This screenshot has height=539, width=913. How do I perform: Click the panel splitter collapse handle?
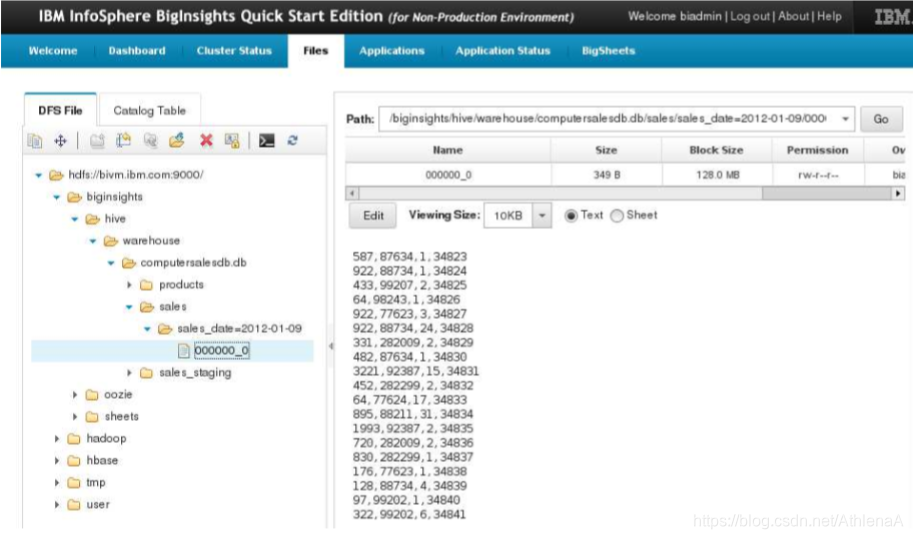(331, 346)
